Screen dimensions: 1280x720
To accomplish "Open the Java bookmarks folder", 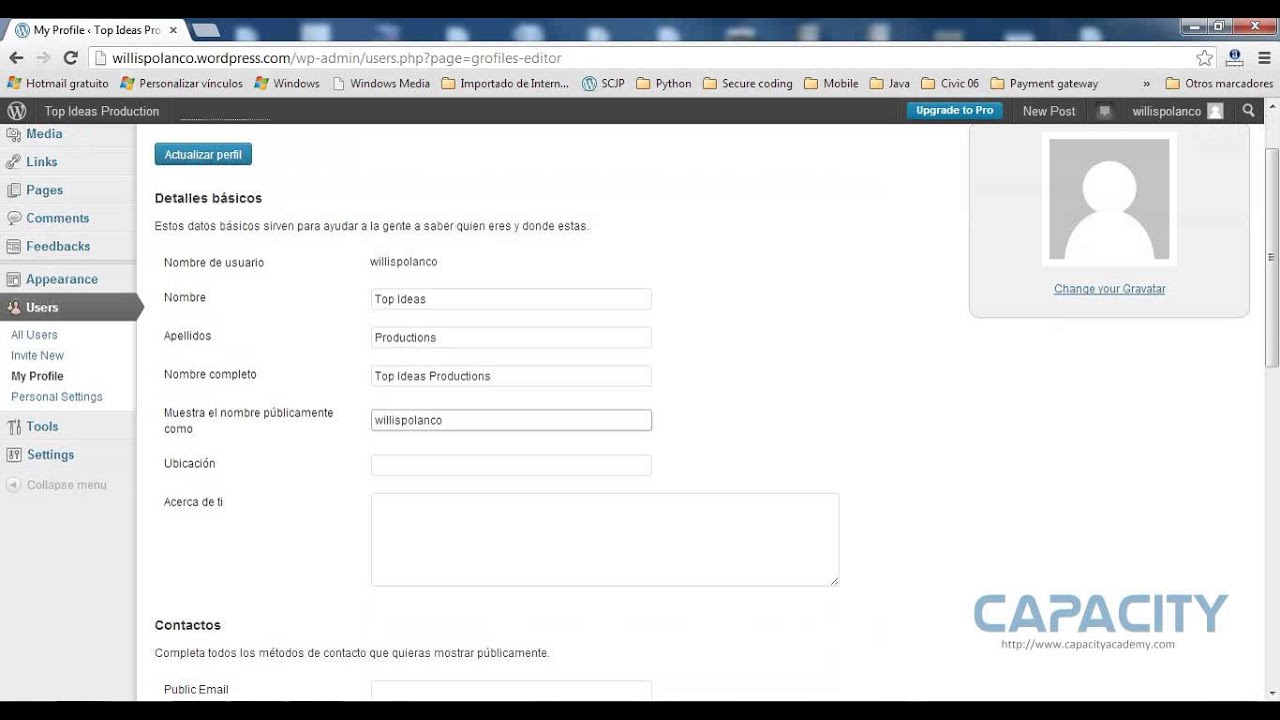I will (x=890, y=84).
